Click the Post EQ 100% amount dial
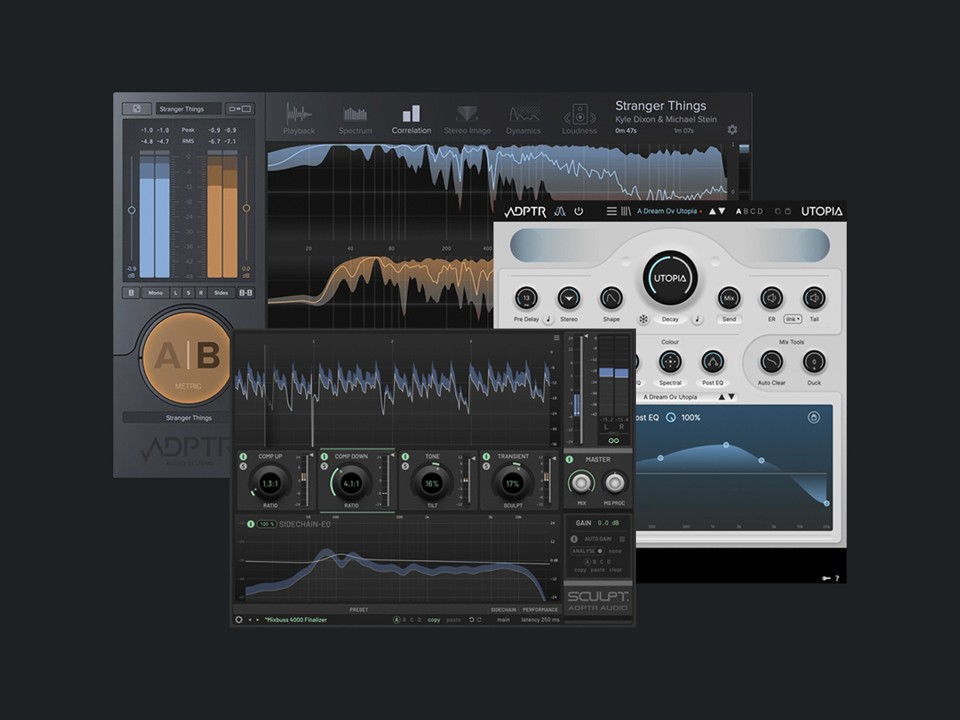 (671, 418)
